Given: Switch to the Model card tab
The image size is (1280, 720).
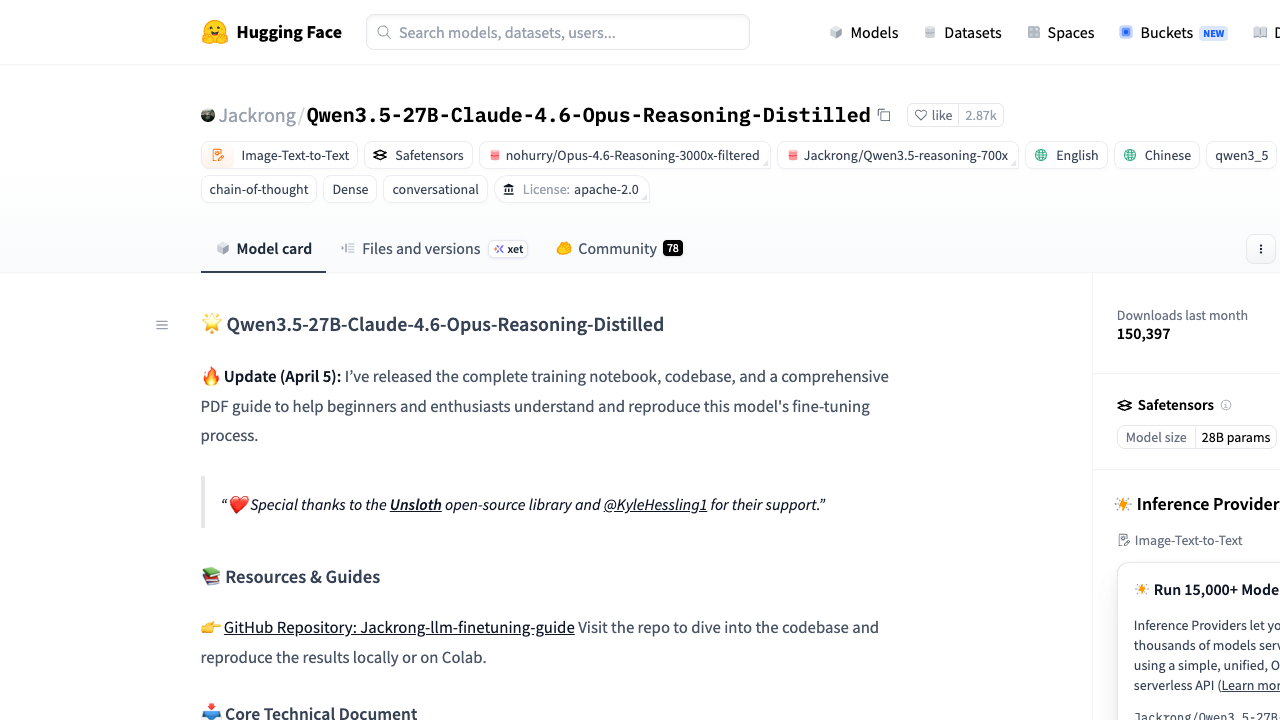Looking at the screenshot, I should (x=263, y=249).
